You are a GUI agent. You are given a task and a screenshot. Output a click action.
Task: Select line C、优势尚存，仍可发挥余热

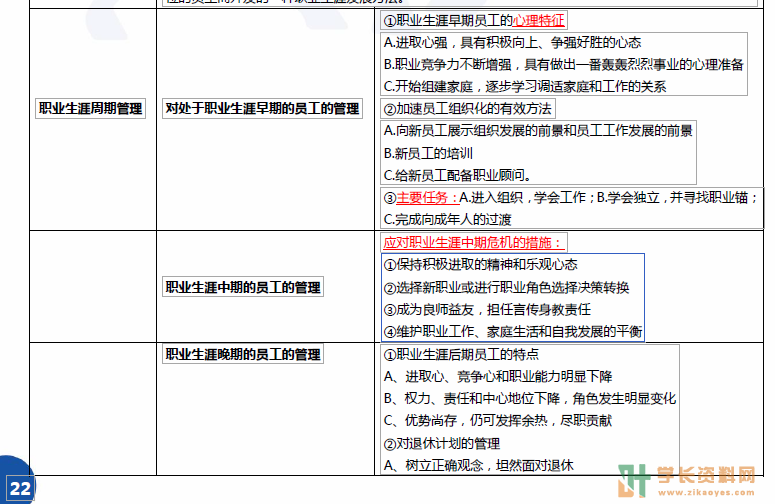(498, 421)
